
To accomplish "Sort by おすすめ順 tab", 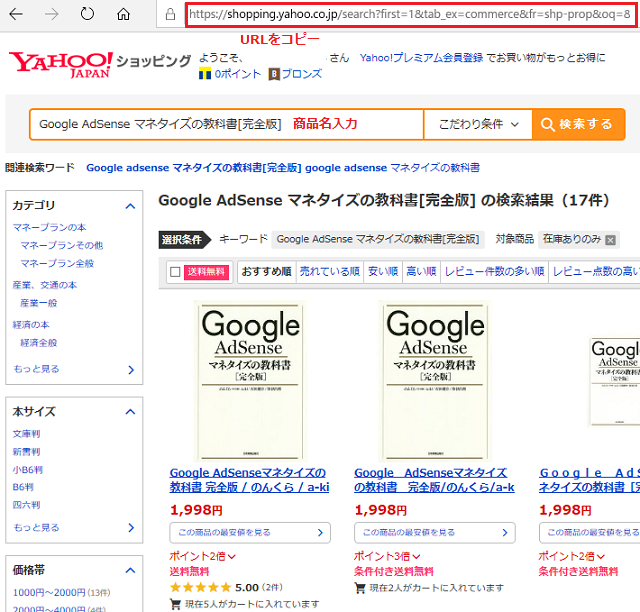I will [x=267, y=272].
